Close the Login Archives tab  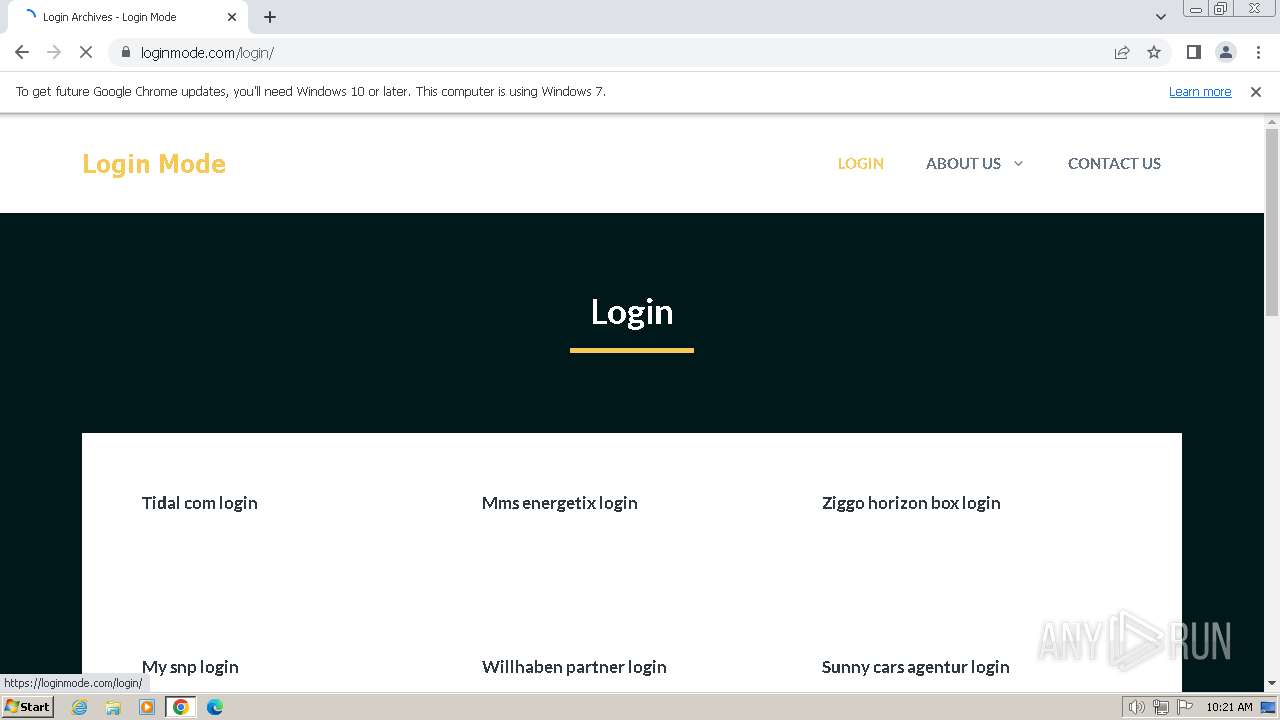pos(232,17)
